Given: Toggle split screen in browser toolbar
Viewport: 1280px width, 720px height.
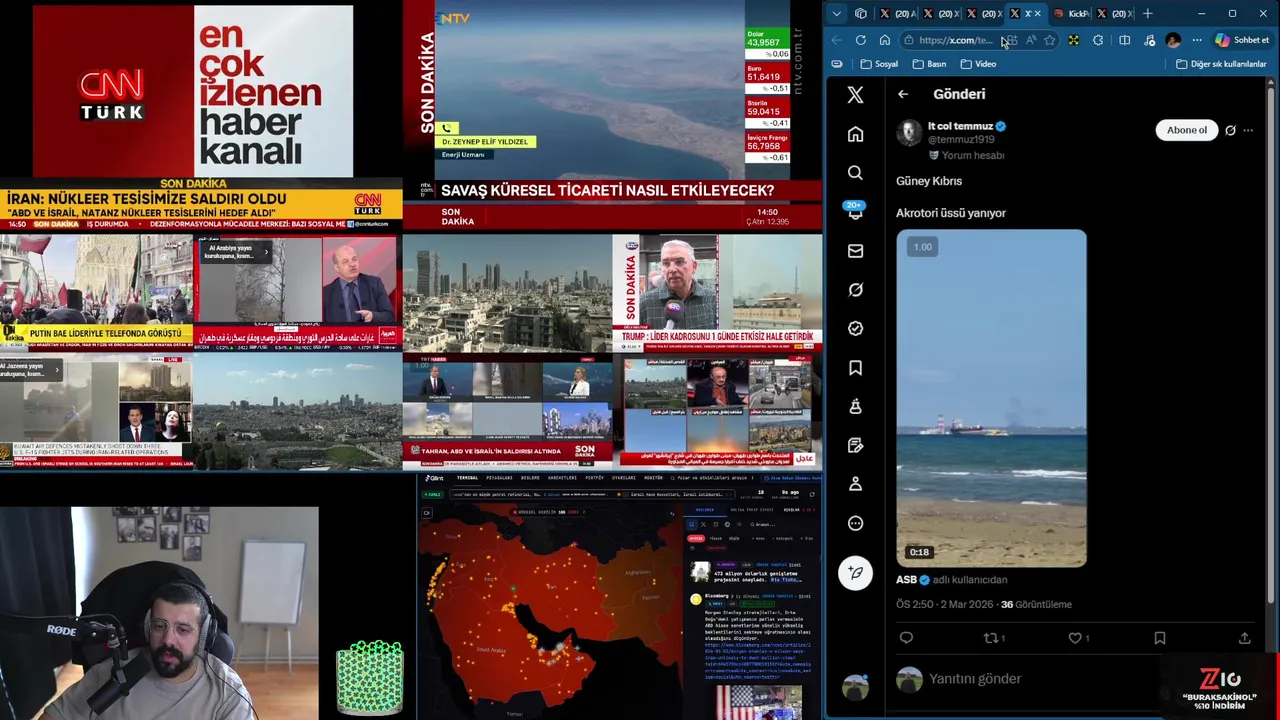Looking at the screenshot, I should click(1124, 40).
